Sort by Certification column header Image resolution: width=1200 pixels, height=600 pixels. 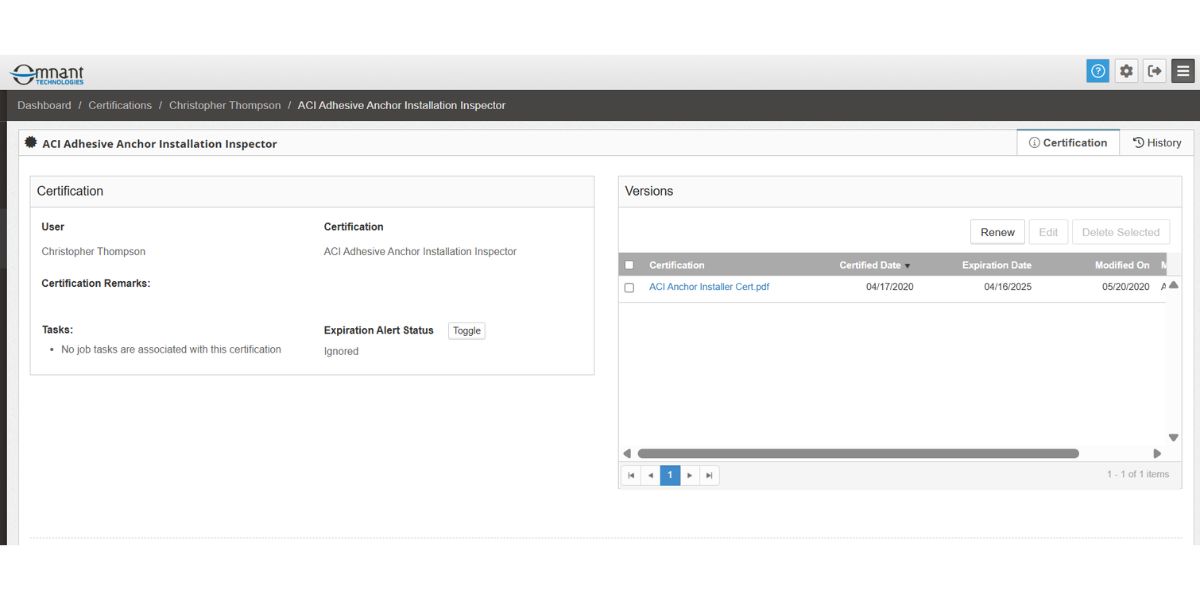[677, 265]
